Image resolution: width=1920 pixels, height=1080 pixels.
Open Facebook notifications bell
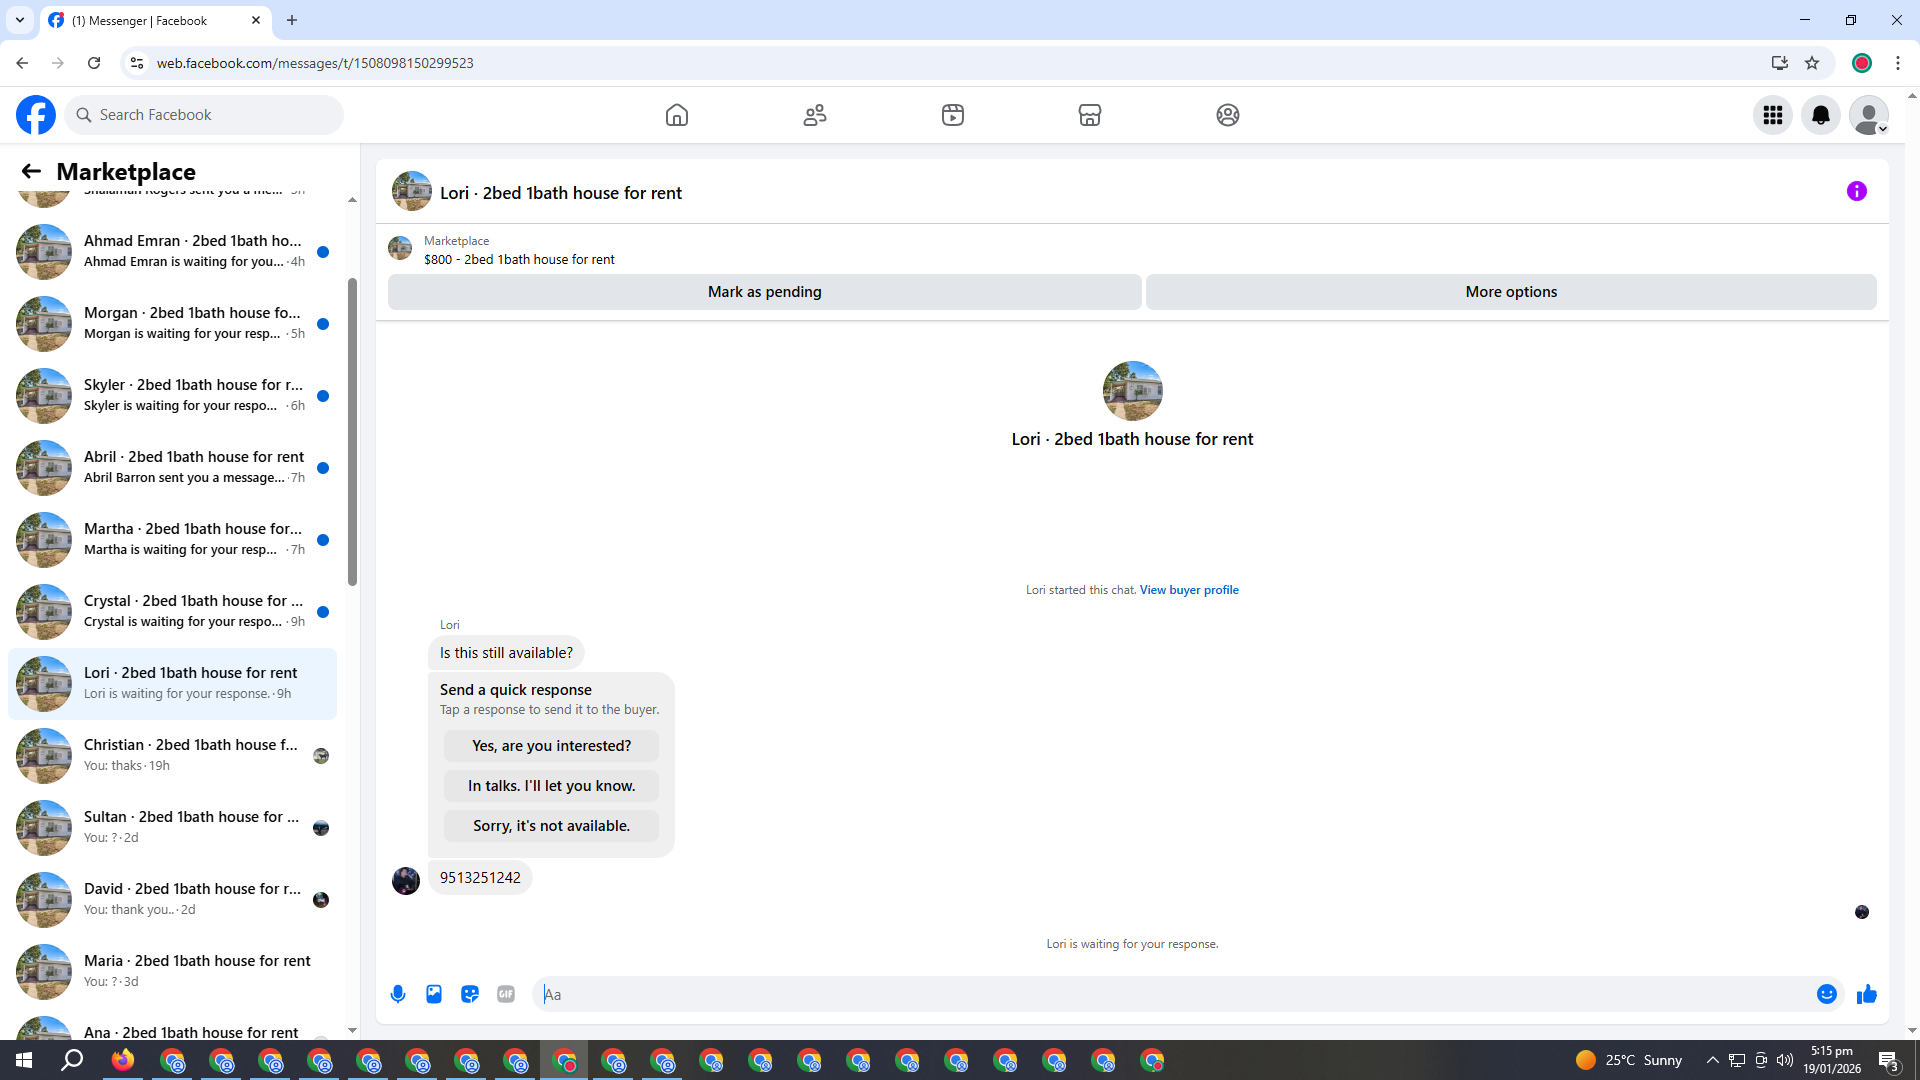click(x=1821, y=115)
